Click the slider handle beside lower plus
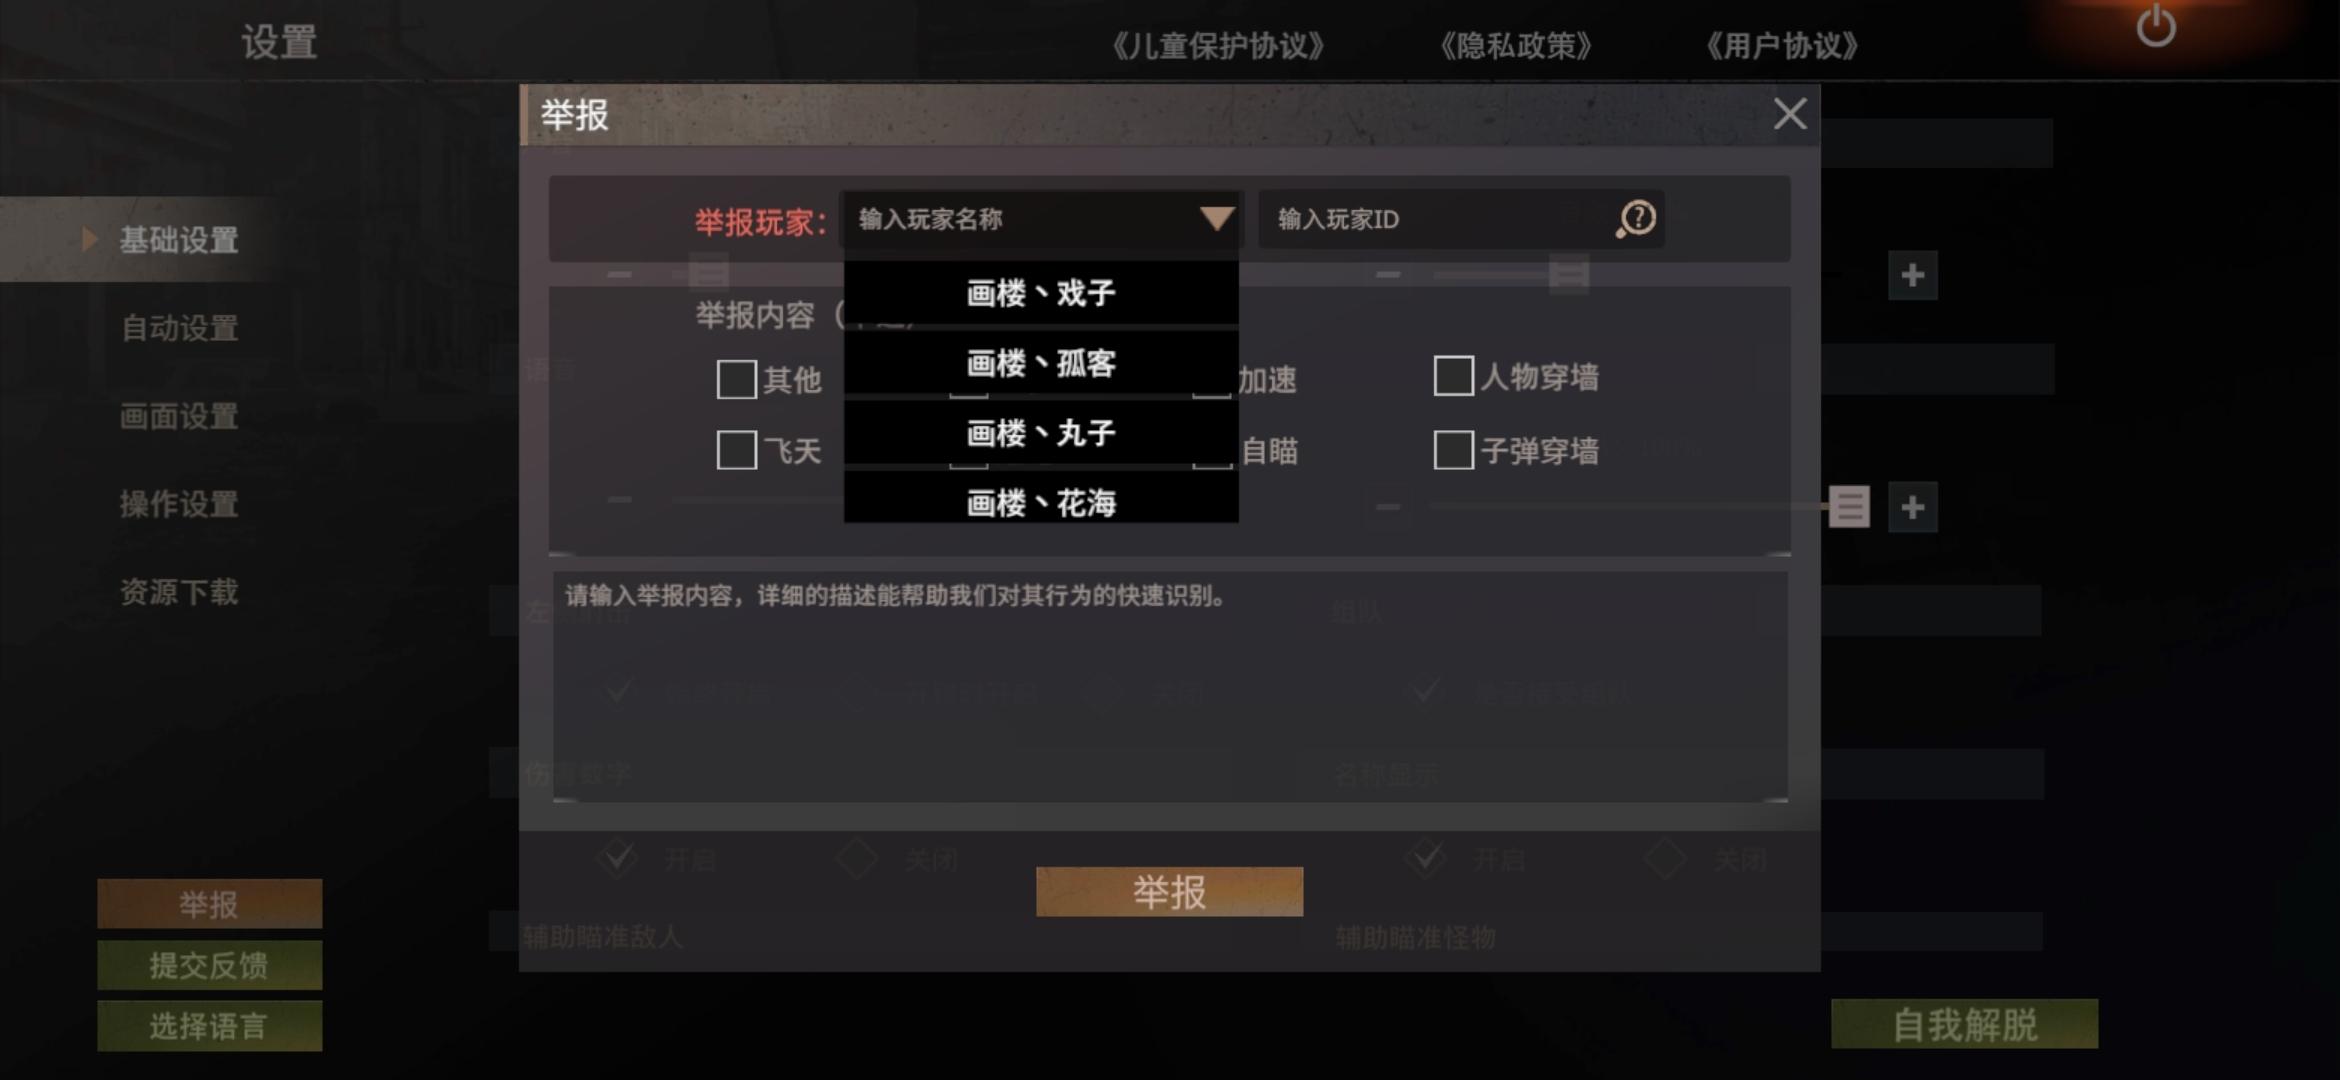2340x1080 pixels. coord(1849,507)
